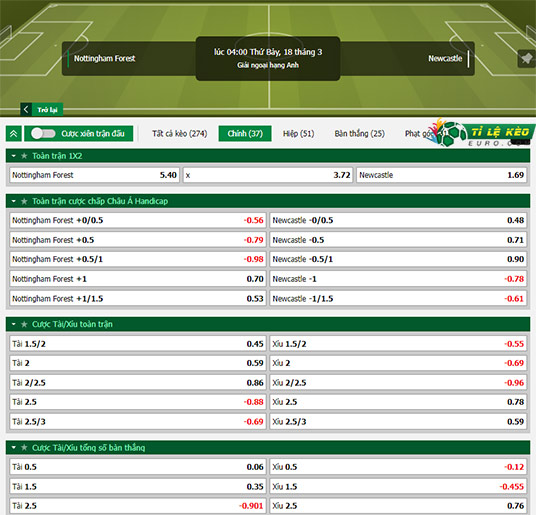The height and width of the screenshot is (515, 536).
Task: Select Newcastle -1 at -0.78
Action: tap(398, 279)
